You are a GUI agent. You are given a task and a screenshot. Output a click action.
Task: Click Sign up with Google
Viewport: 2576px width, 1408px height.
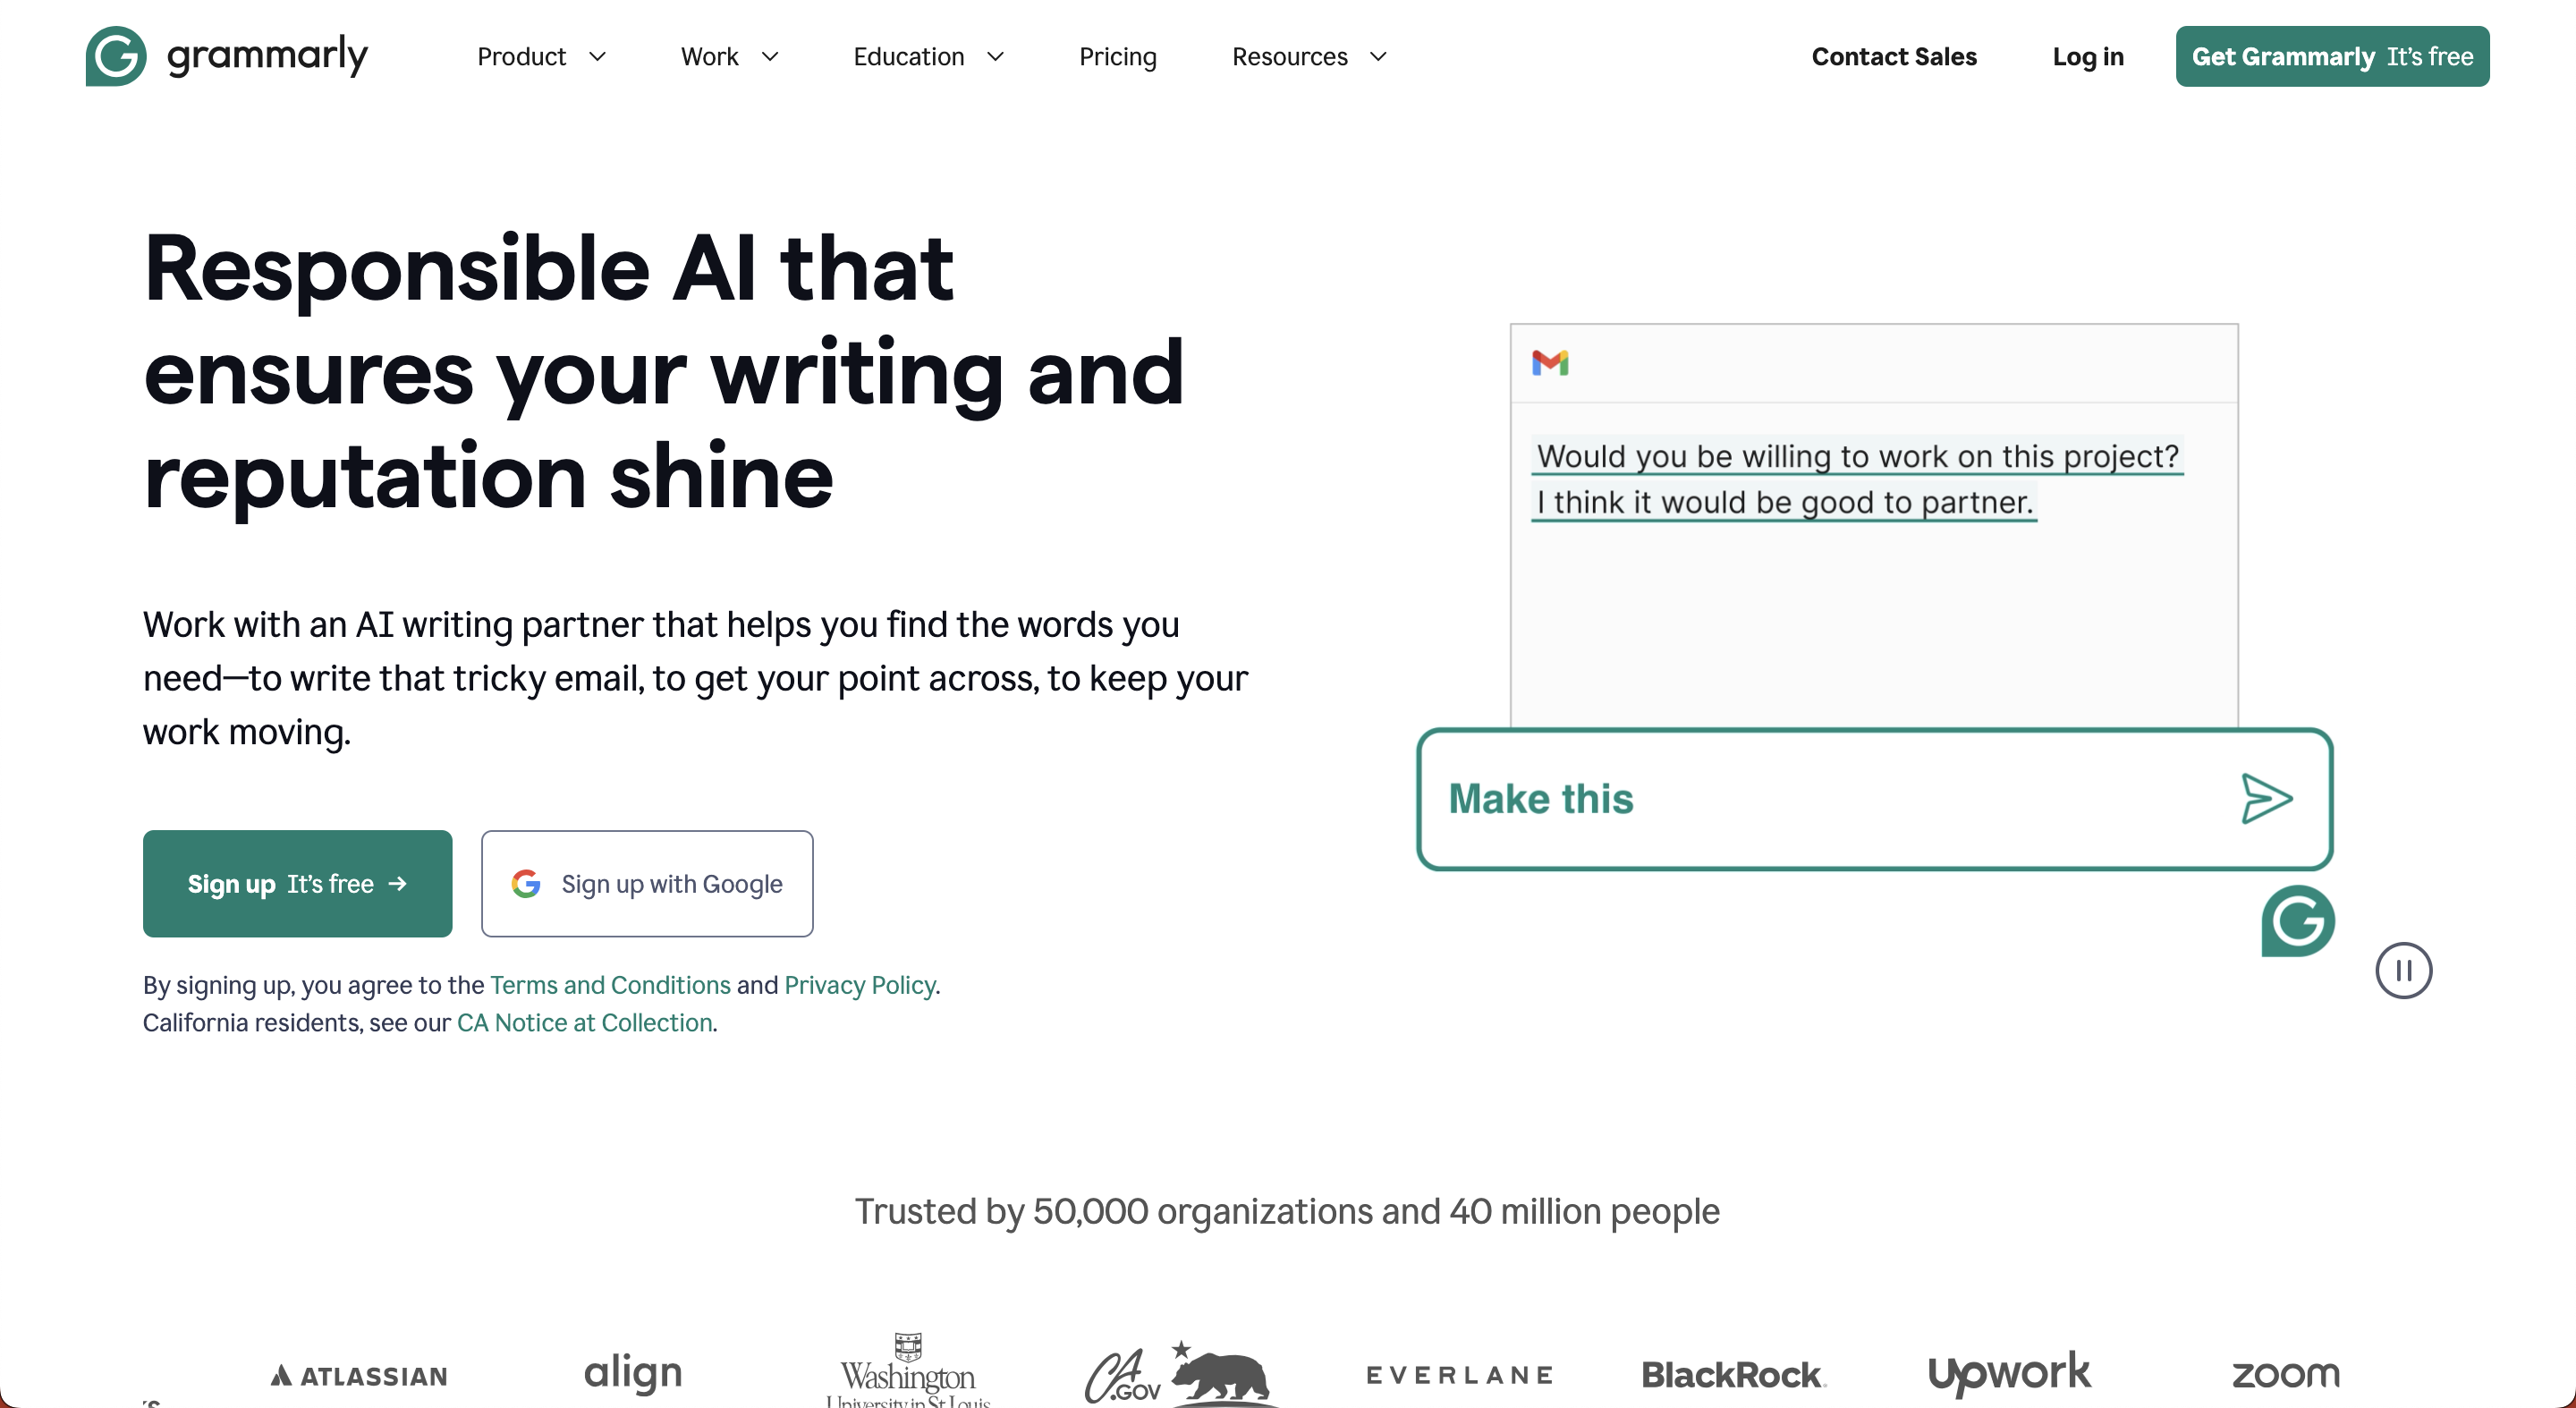(647, 883)
